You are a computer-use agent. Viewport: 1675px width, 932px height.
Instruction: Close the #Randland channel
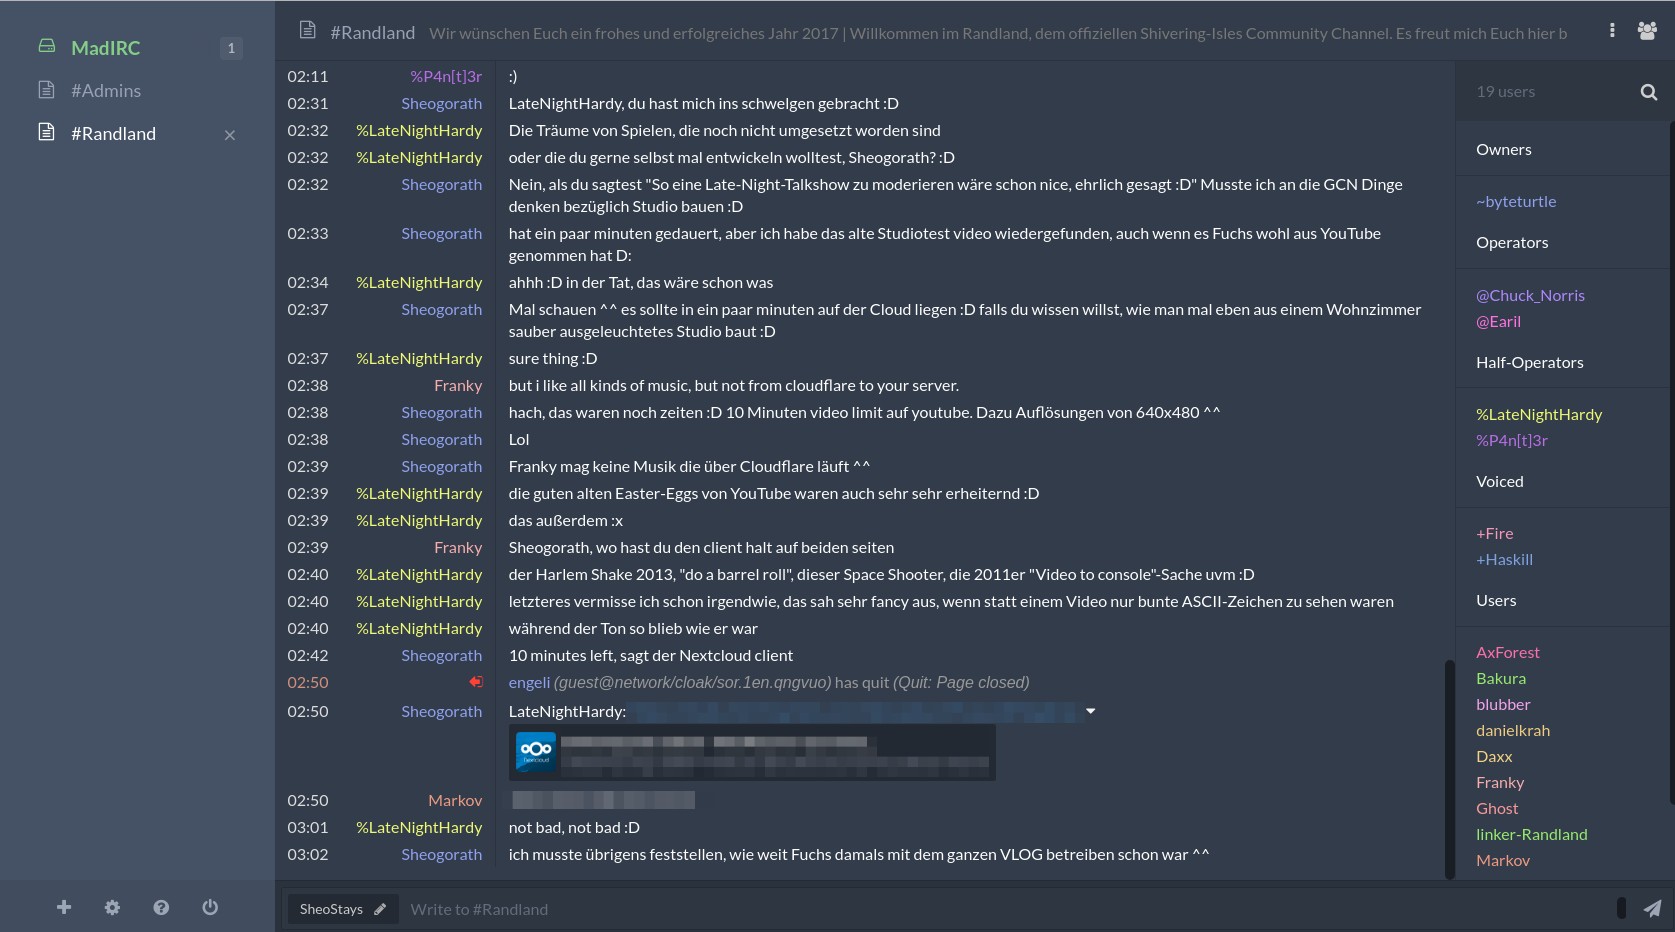230,135
